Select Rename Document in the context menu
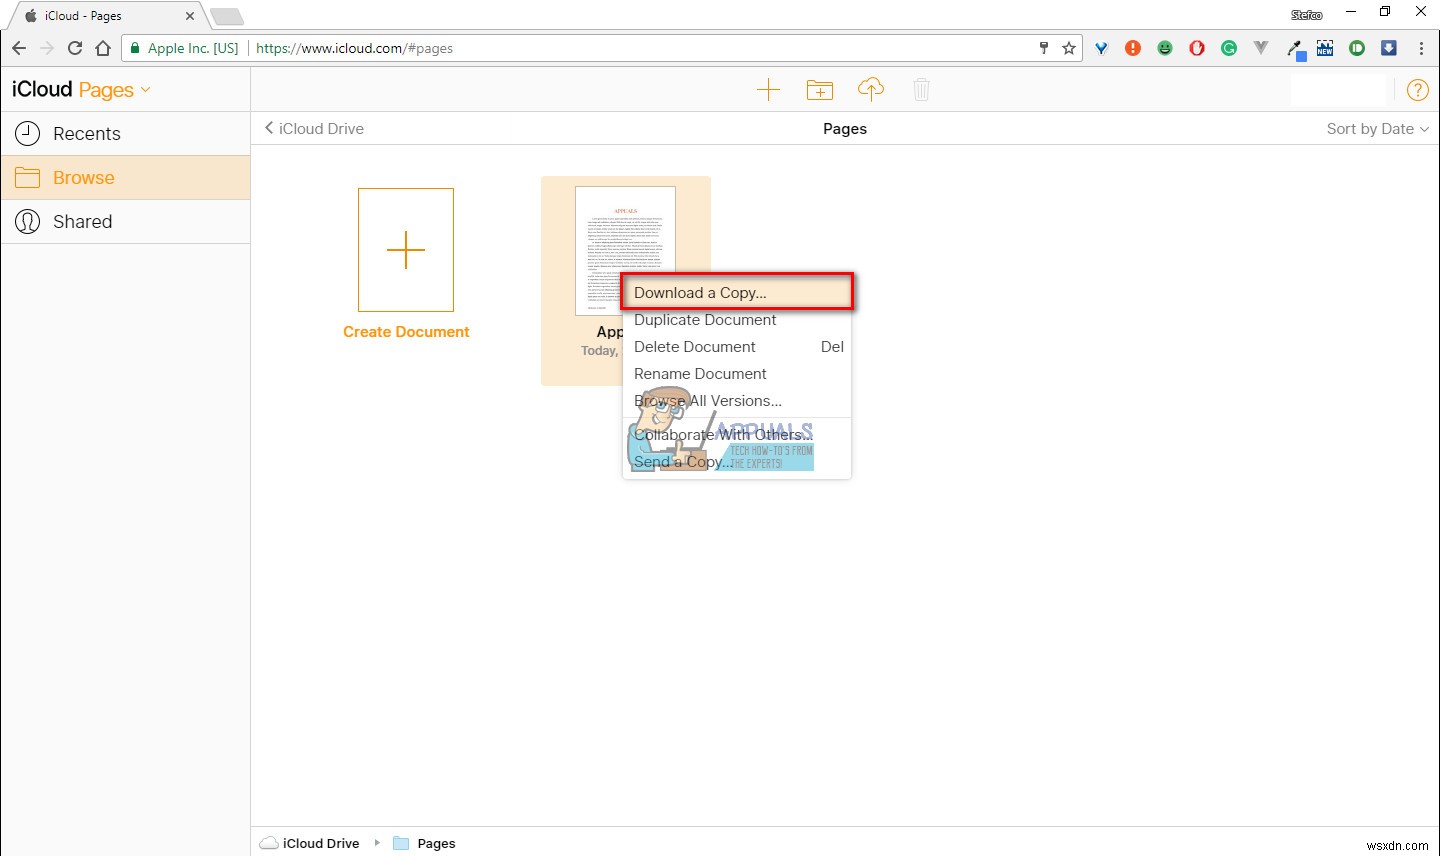Viewport: 1440px width, 856px height. click(737, 374)
